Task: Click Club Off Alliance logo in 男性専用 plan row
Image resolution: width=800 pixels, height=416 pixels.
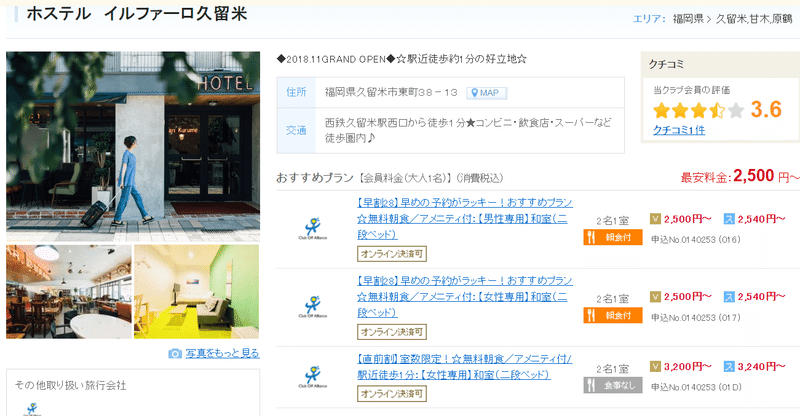Action: point(313,229)
